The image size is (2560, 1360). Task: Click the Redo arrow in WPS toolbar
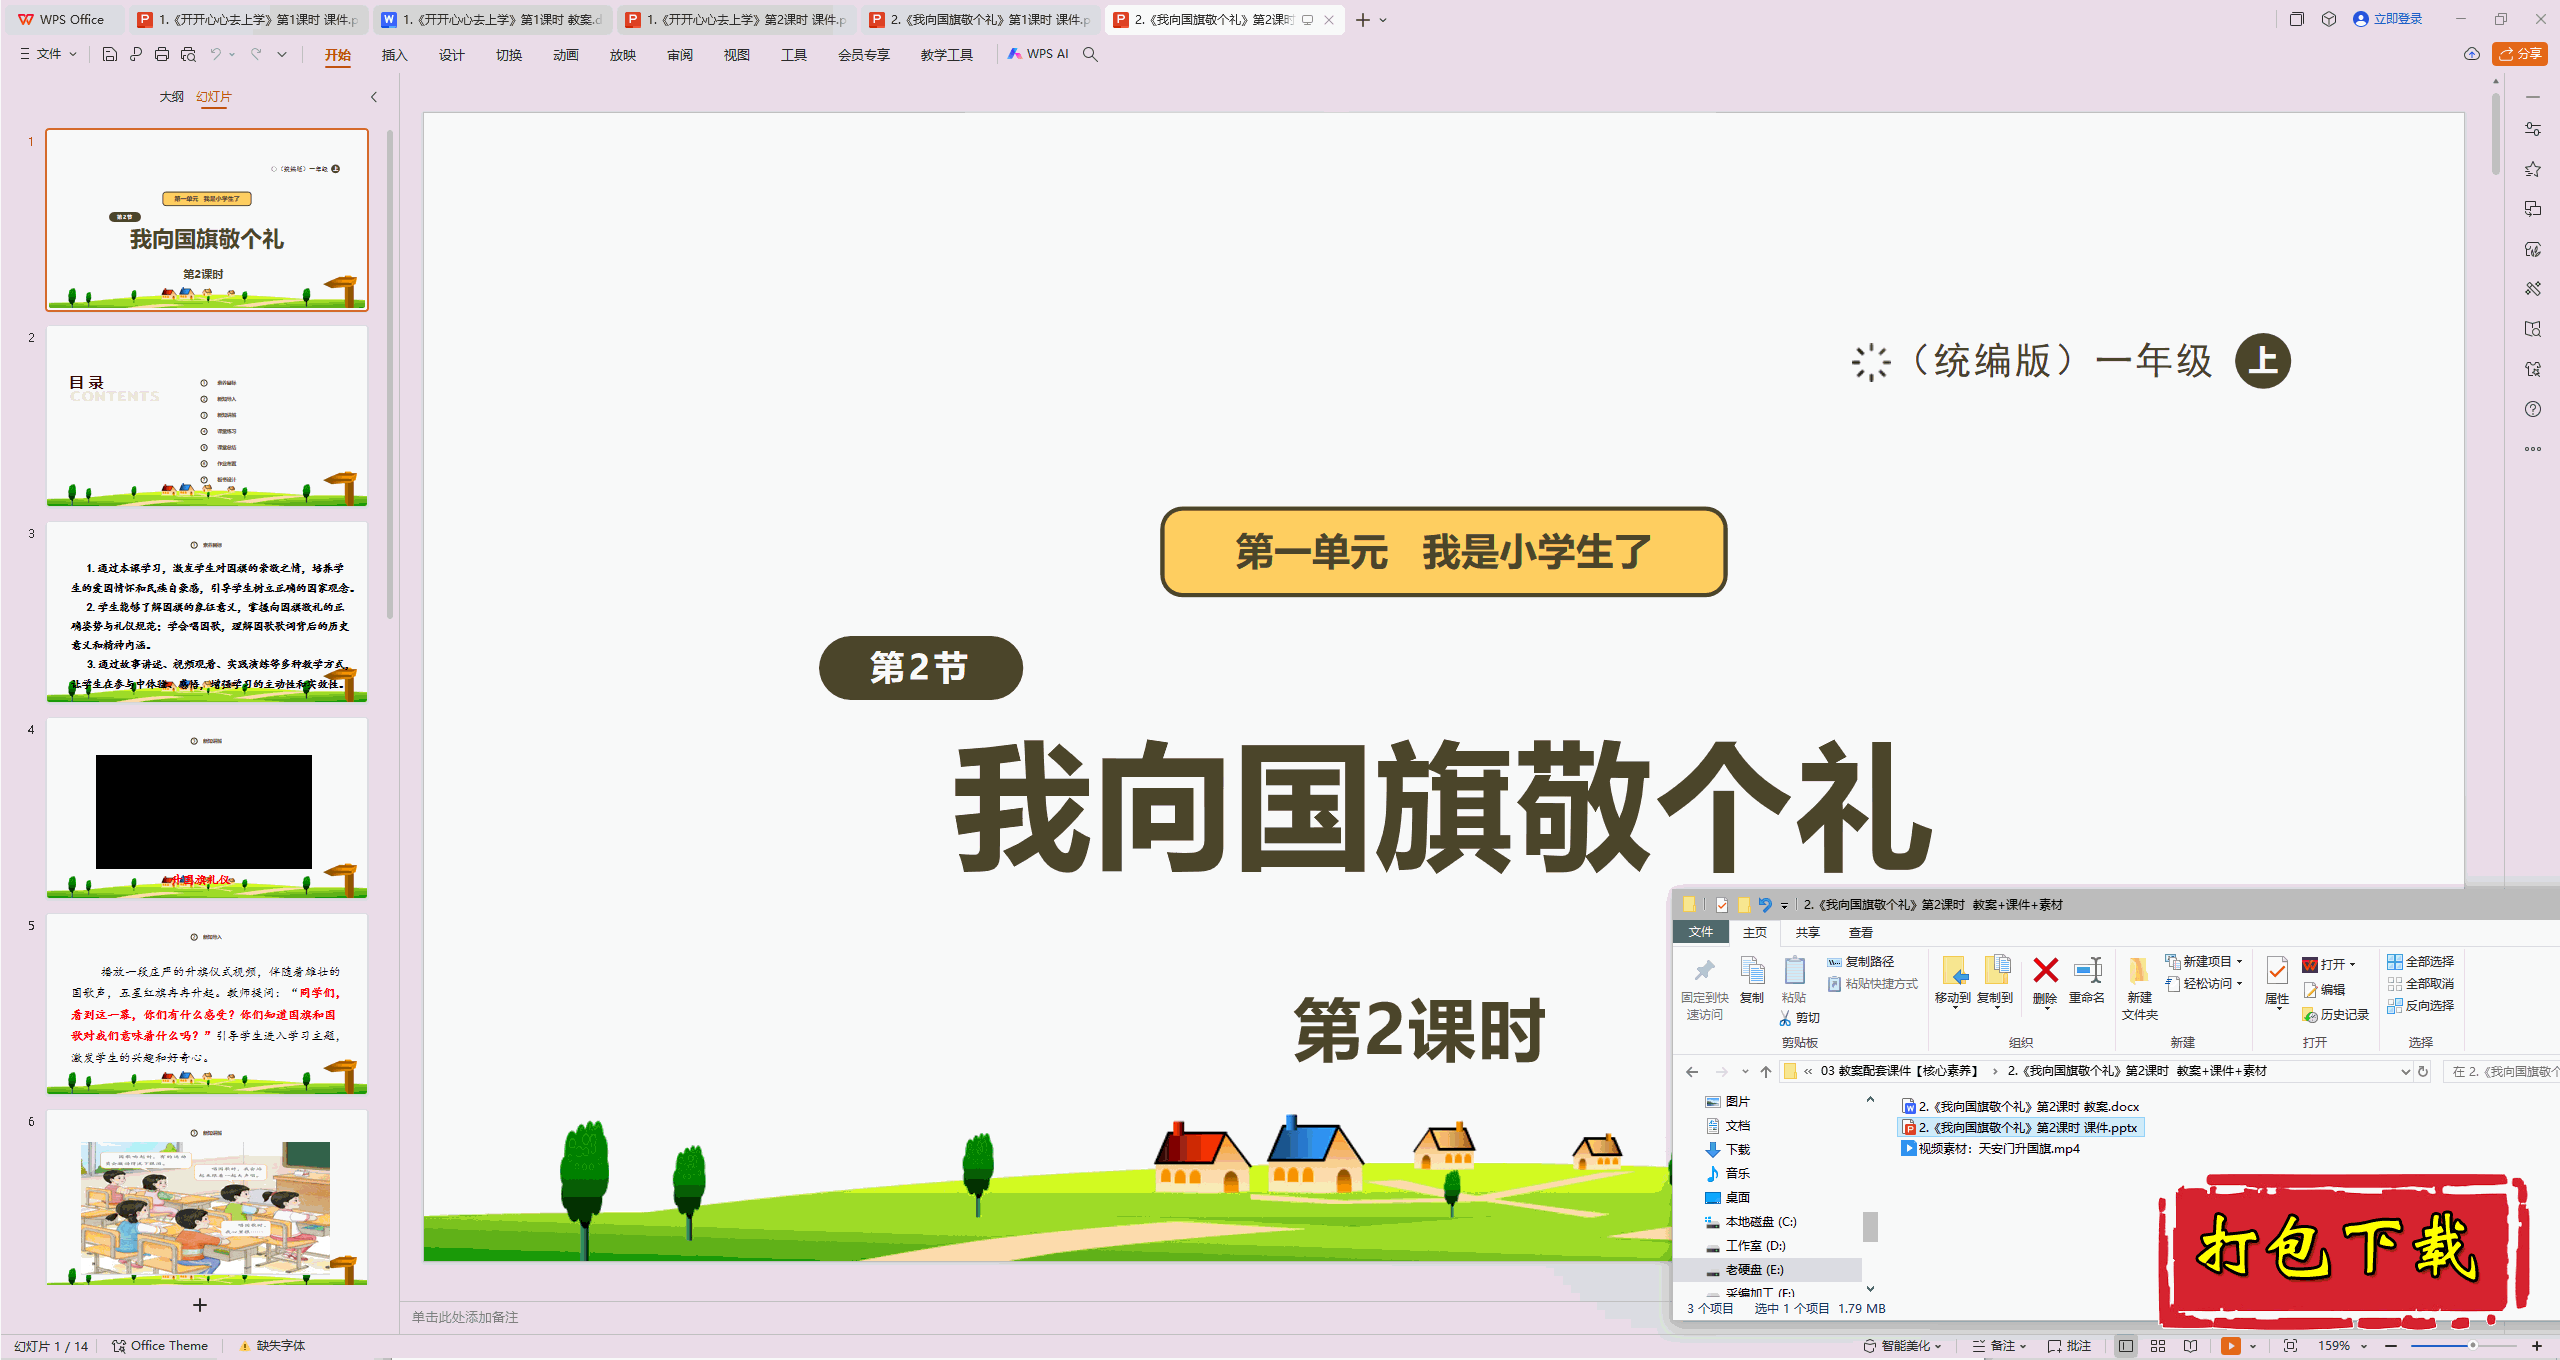(256, 54)
